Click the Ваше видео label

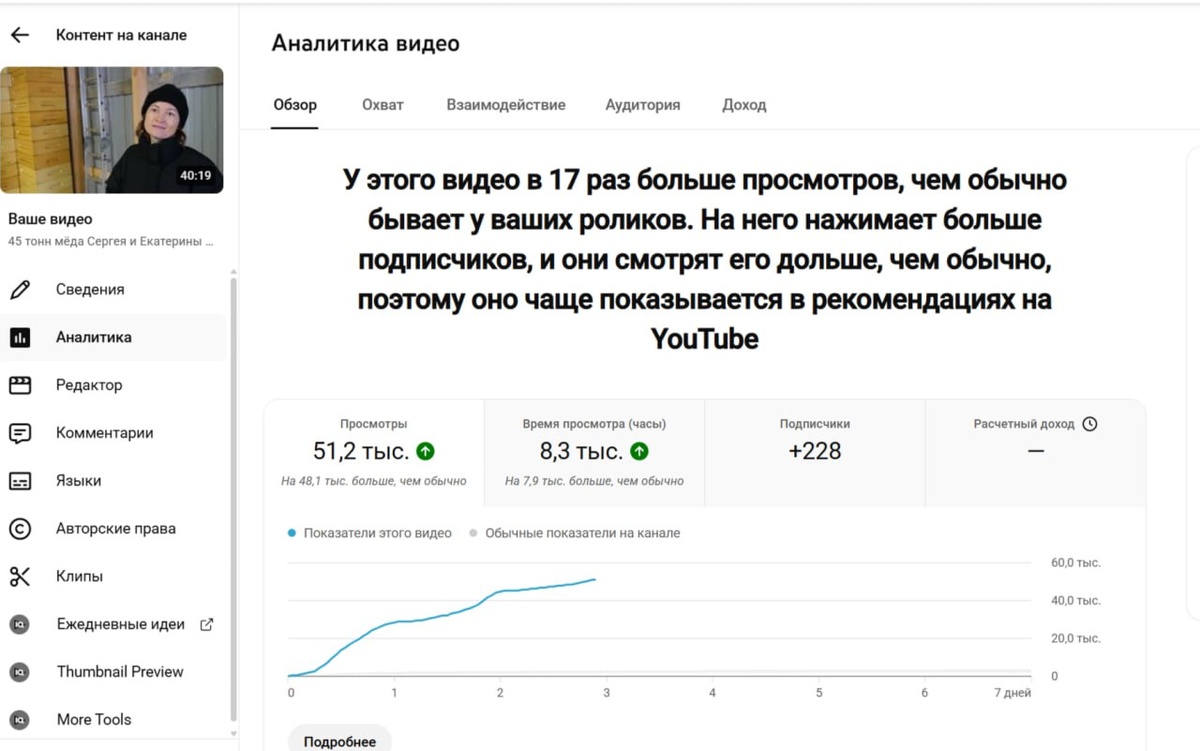(50, 219)
